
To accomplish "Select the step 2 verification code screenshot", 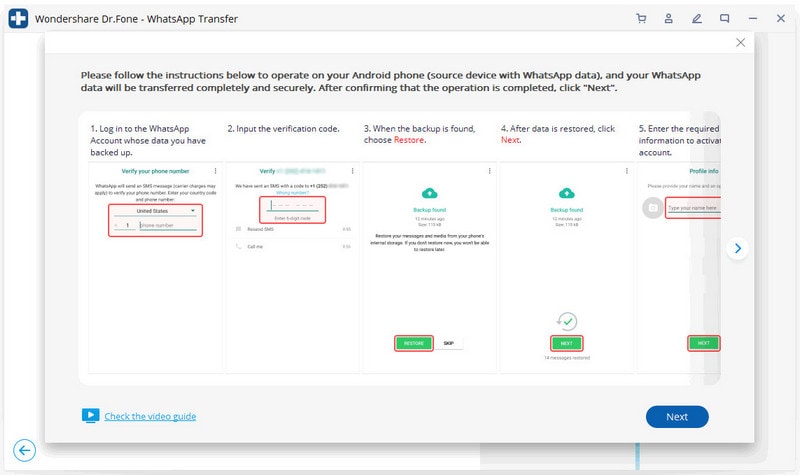I will tap(292, 268).
